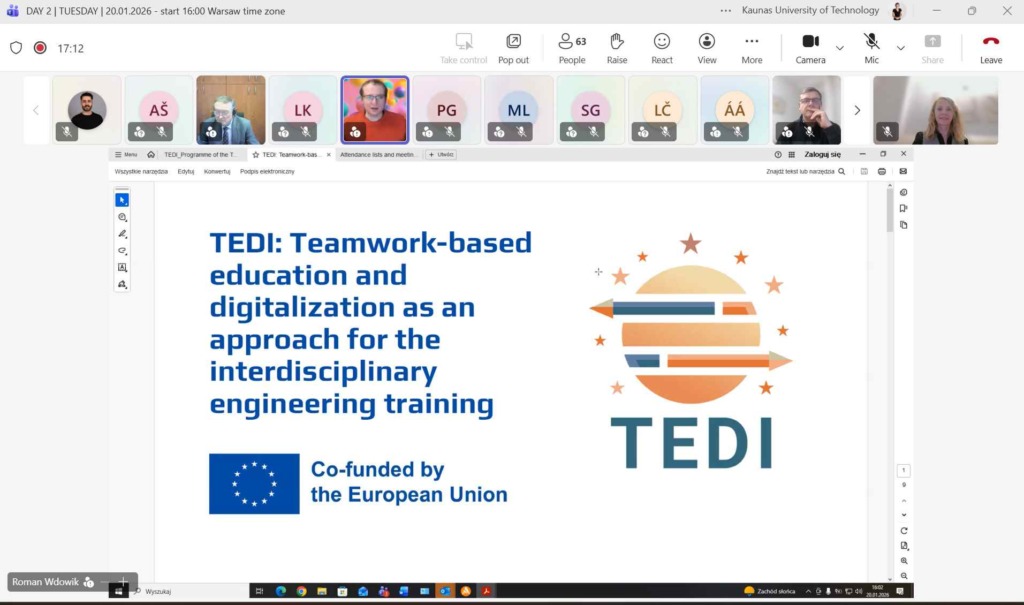Expand camera options dropdown arrow
Image resolution: width=1024 pixels, height=605 pixels.
[840, 48]
